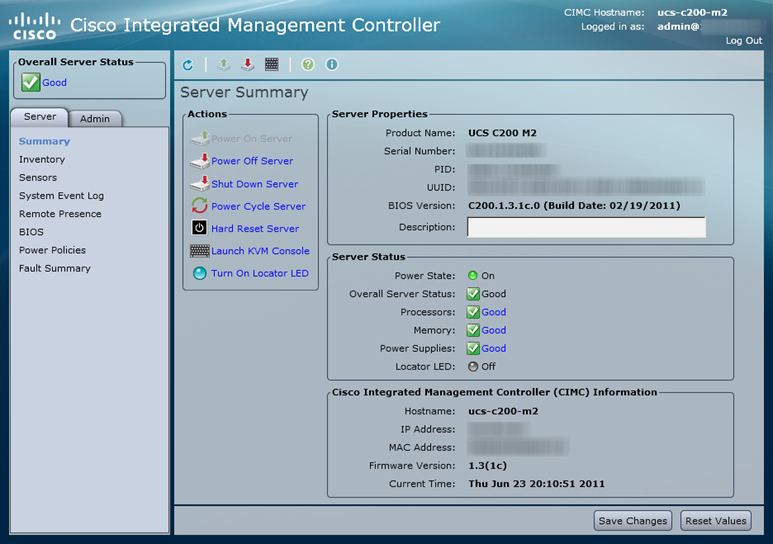The image size is (773, 544).
Task: Click the Locator LED Off value
Action: click(x=488, y=366)
